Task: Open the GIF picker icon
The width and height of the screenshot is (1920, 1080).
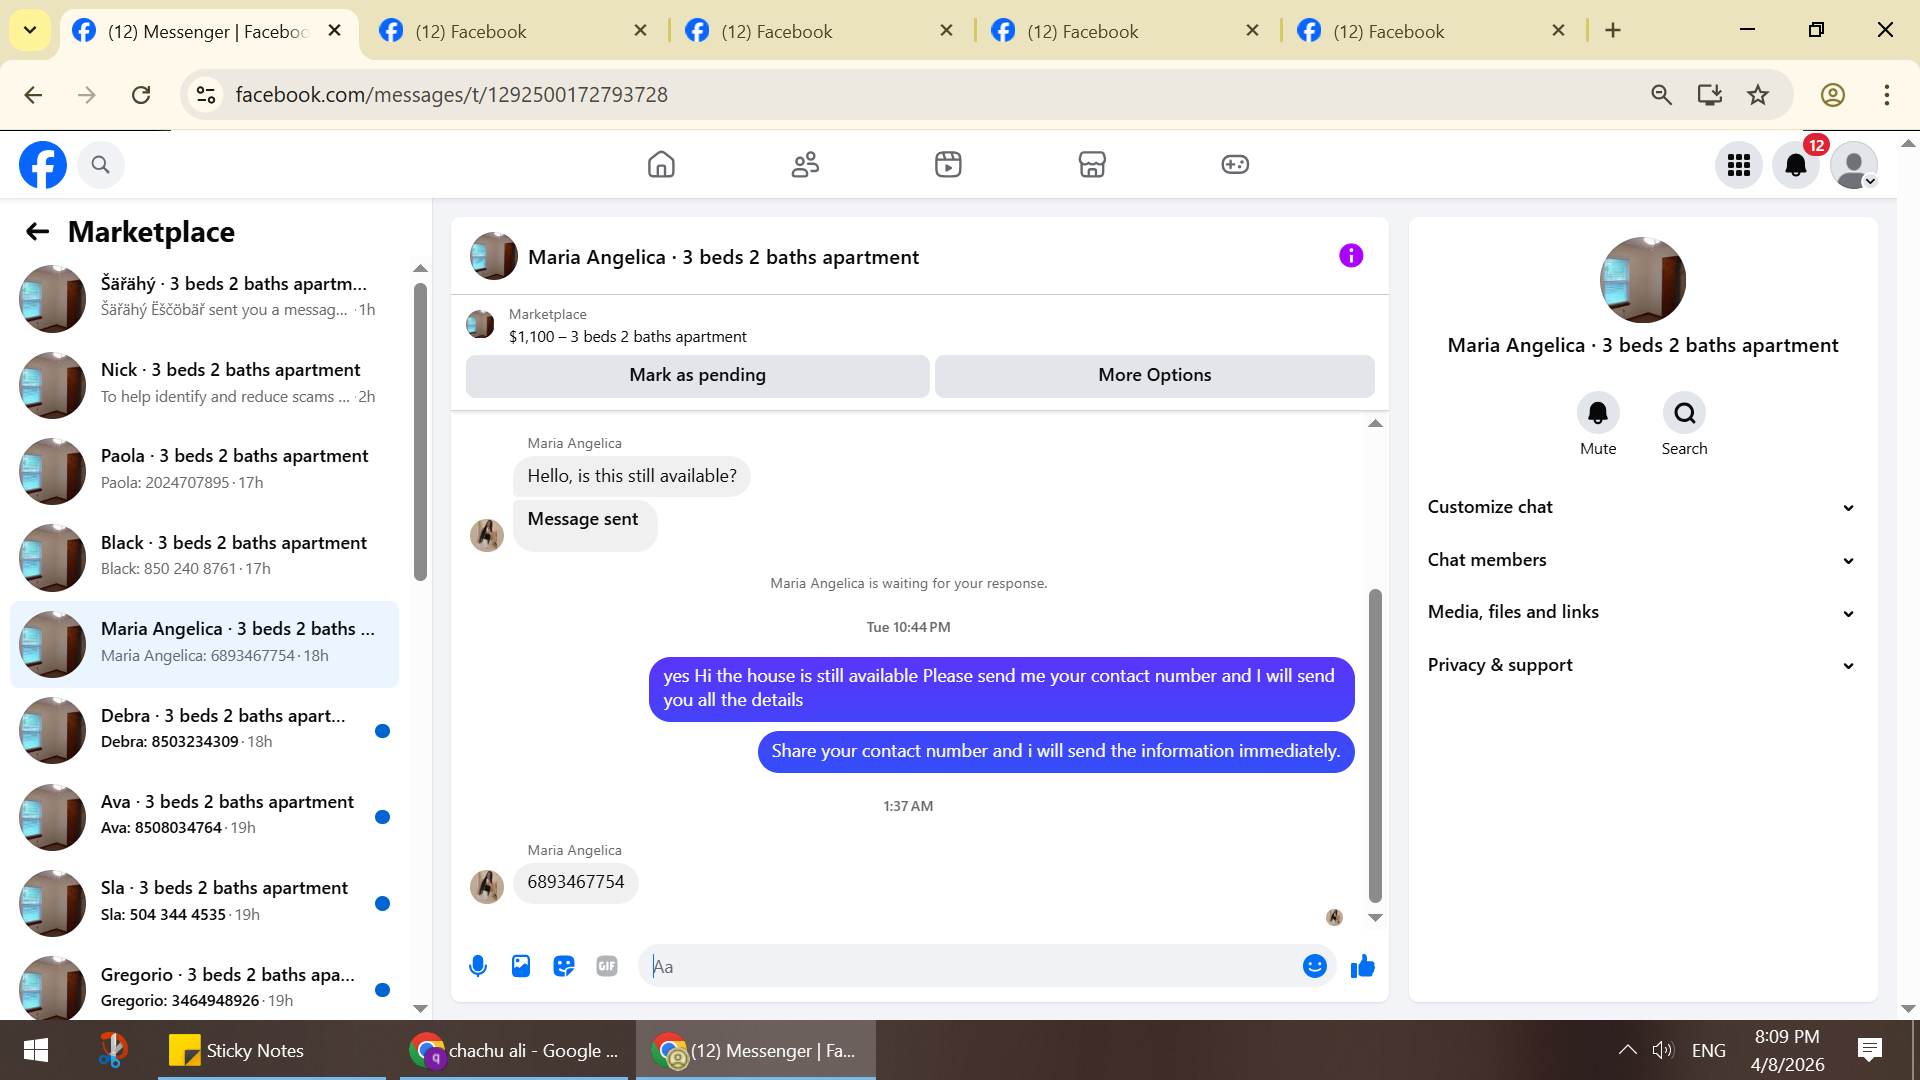Action: click(607, 966)
